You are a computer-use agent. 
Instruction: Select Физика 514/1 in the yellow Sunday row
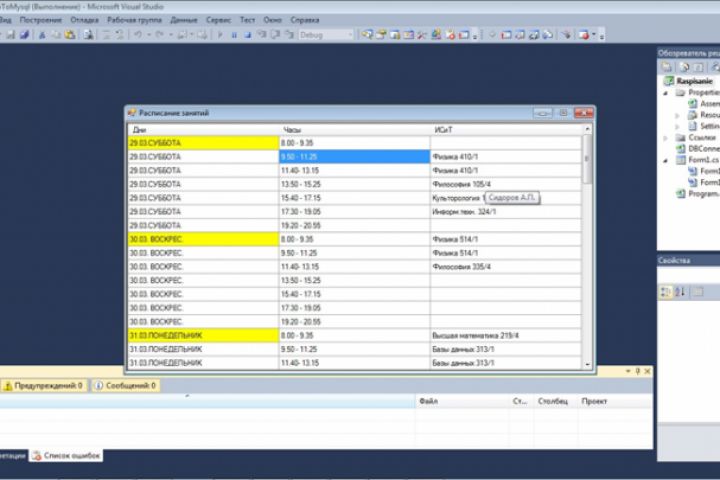506,239
